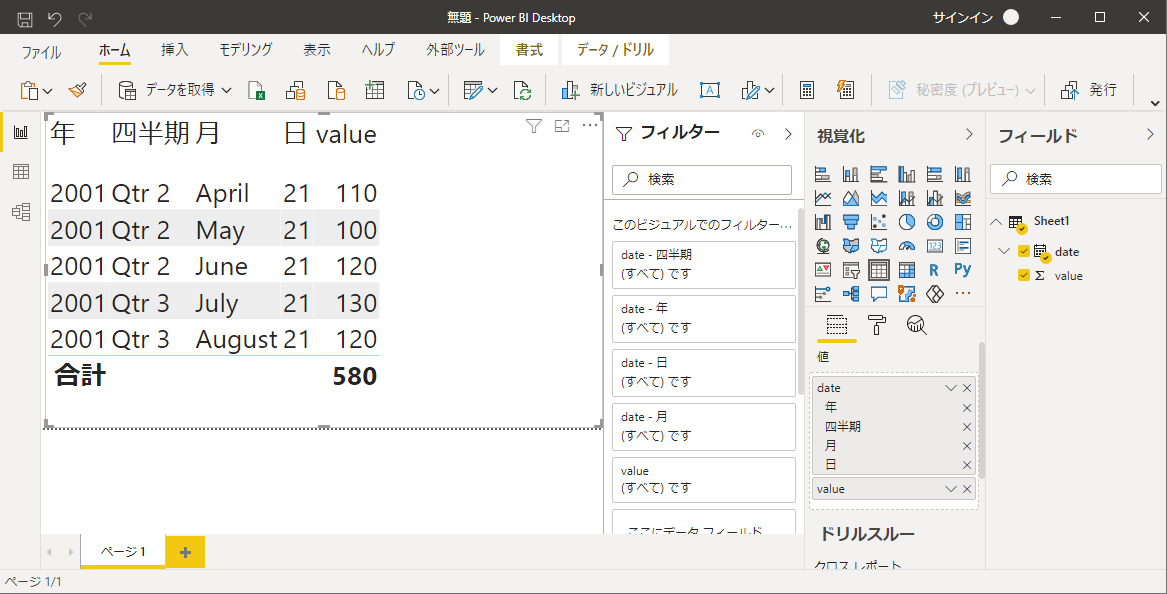Viewport: 1167px width, 594px height.
Task: Select the KPI visual icon
Action: (x=822, y=269)
